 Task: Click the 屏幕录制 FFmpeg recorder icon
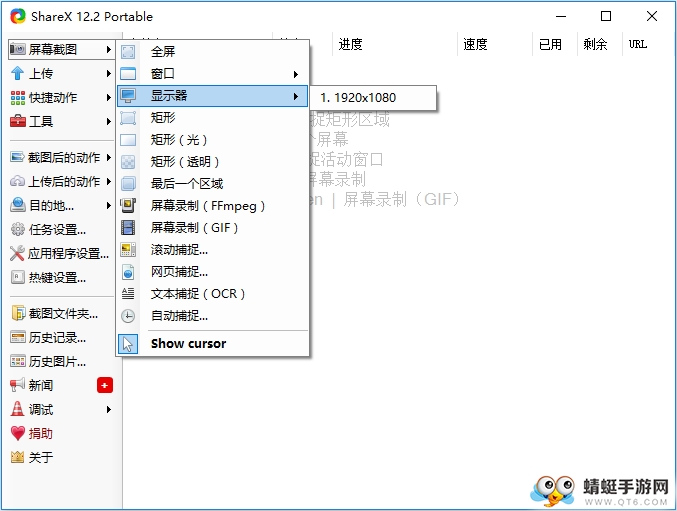pos(128,205)
